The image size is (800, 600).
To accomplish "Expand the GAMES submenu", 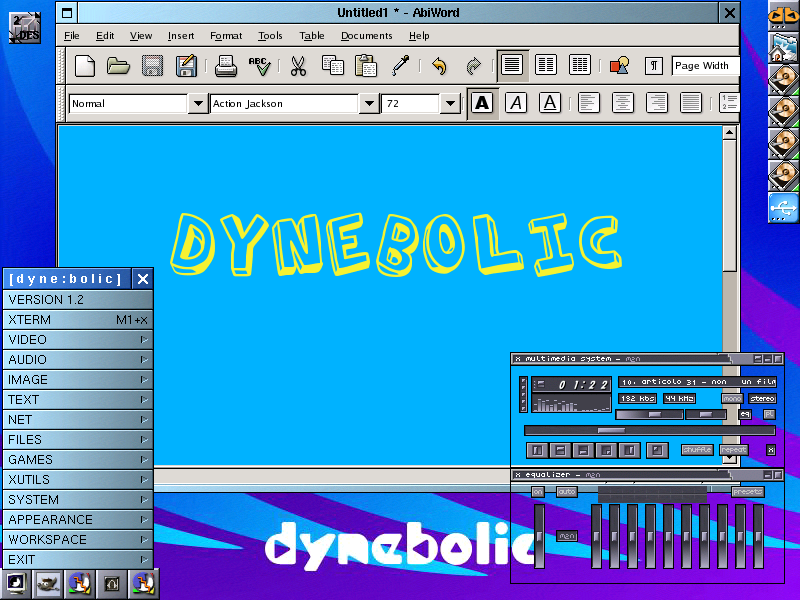I will [78, 460].
